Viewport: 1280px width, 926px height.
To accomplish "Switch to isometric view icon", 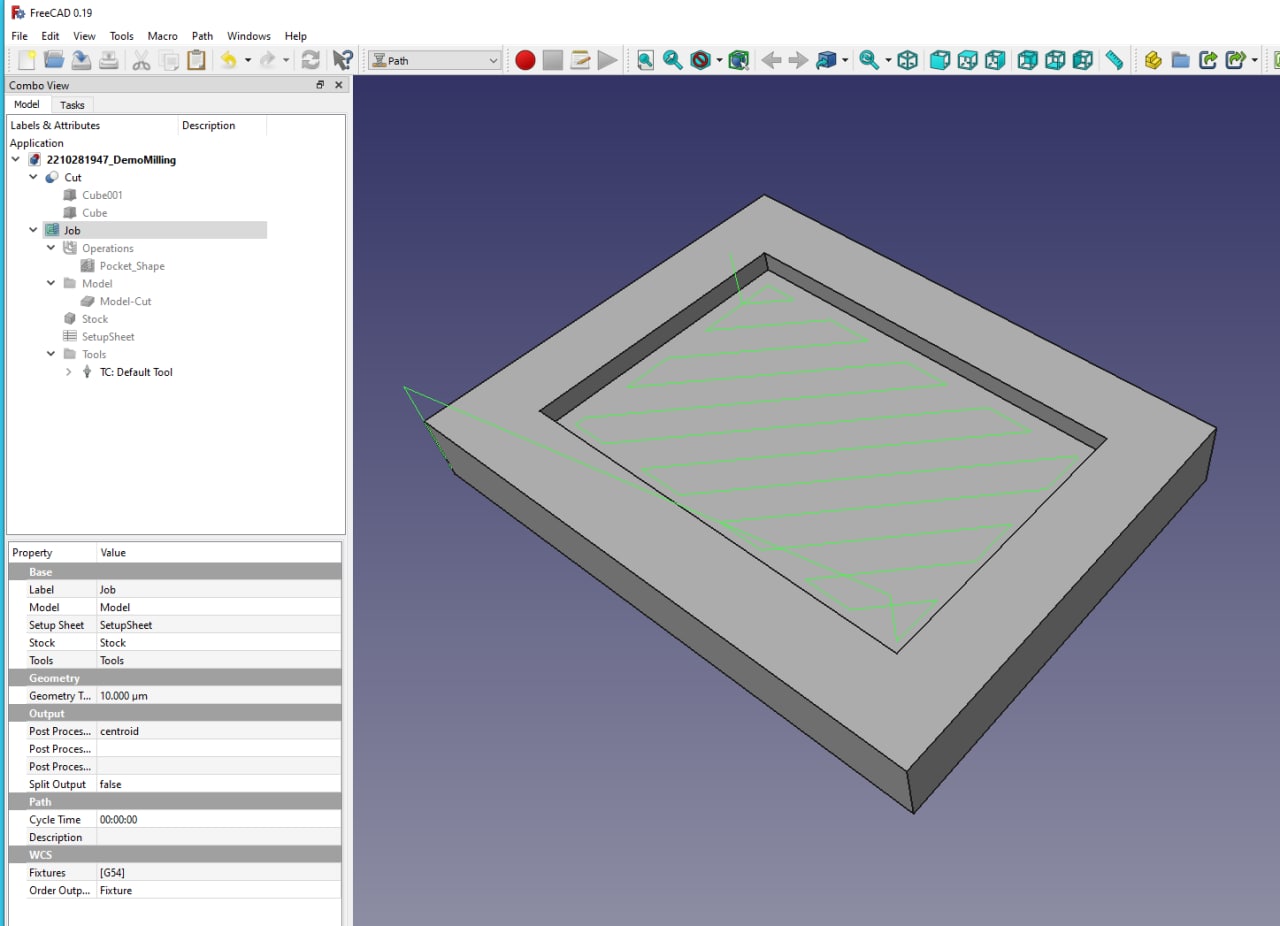I will (x=907, y=61).
